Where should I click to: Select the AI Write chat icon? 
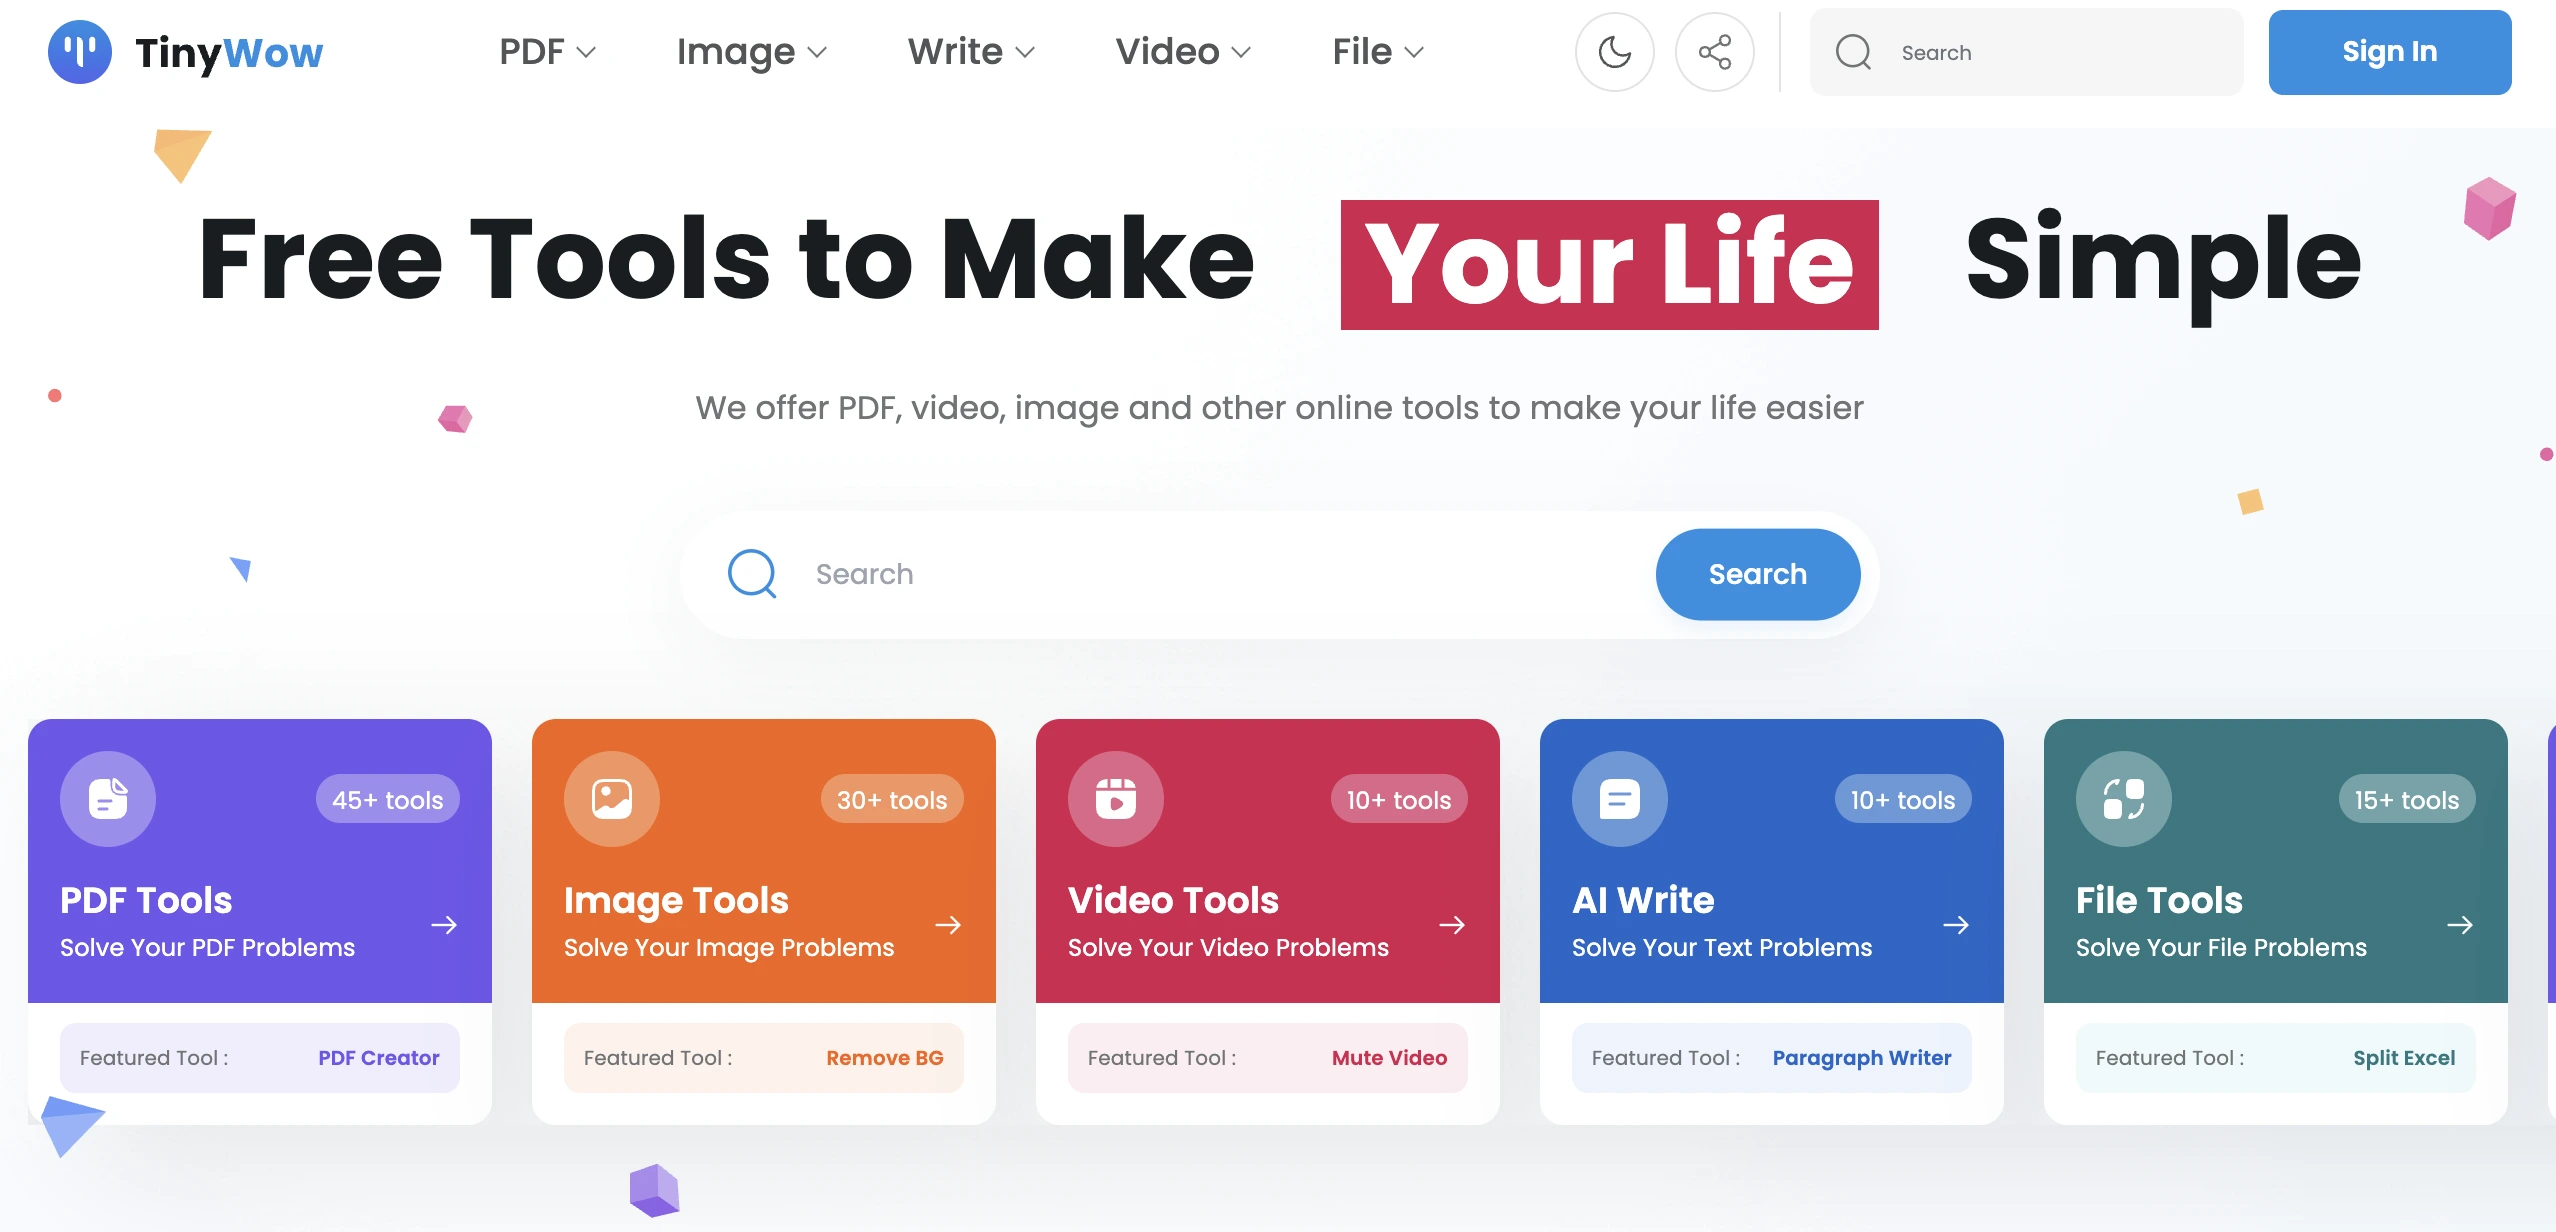[x=1620, y=798]
